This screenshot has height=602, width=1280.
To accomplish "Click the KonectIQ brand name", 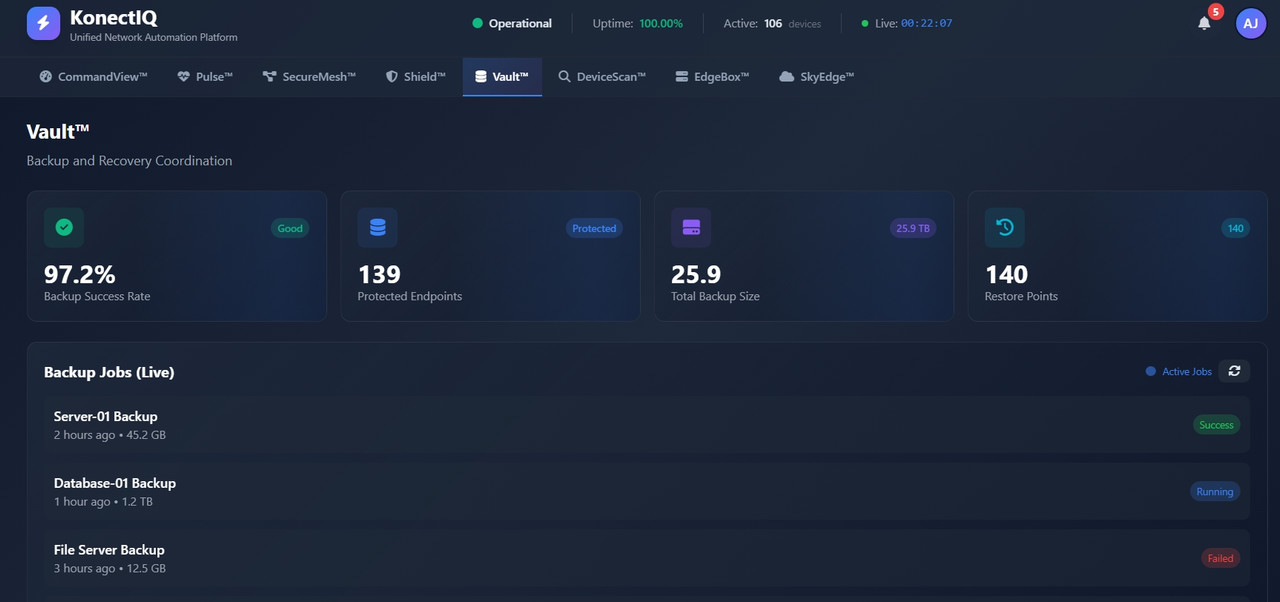I will [113, 18].
